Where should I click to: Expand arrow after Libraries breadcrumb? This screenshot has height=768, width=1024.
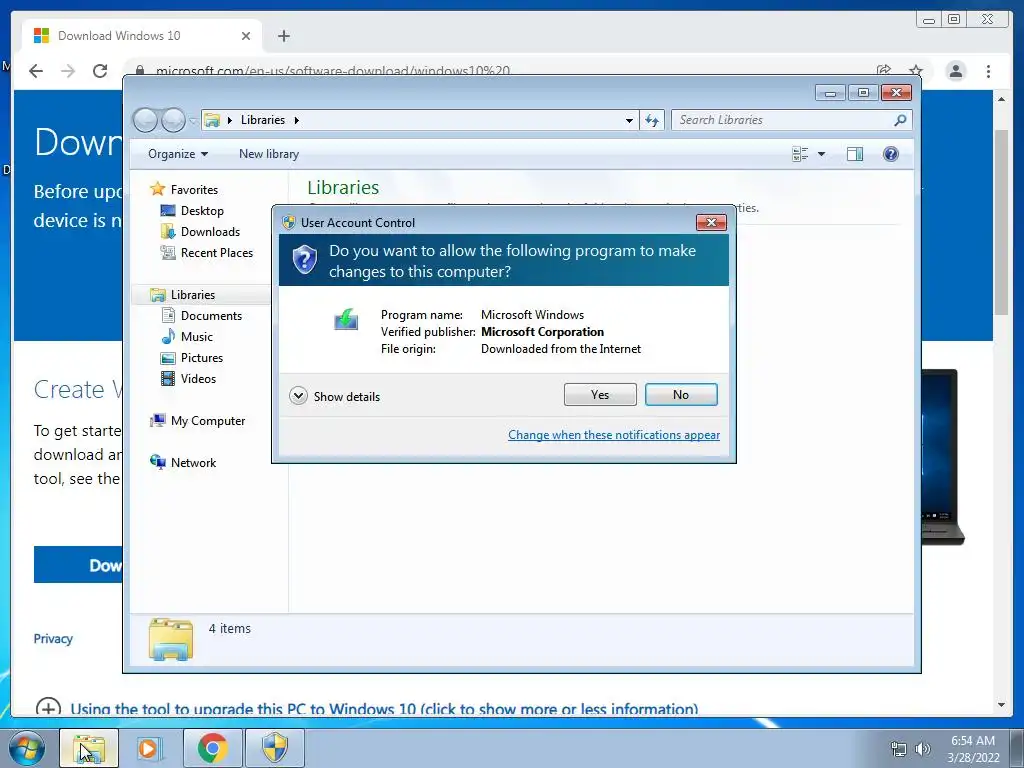pos(296,120)
